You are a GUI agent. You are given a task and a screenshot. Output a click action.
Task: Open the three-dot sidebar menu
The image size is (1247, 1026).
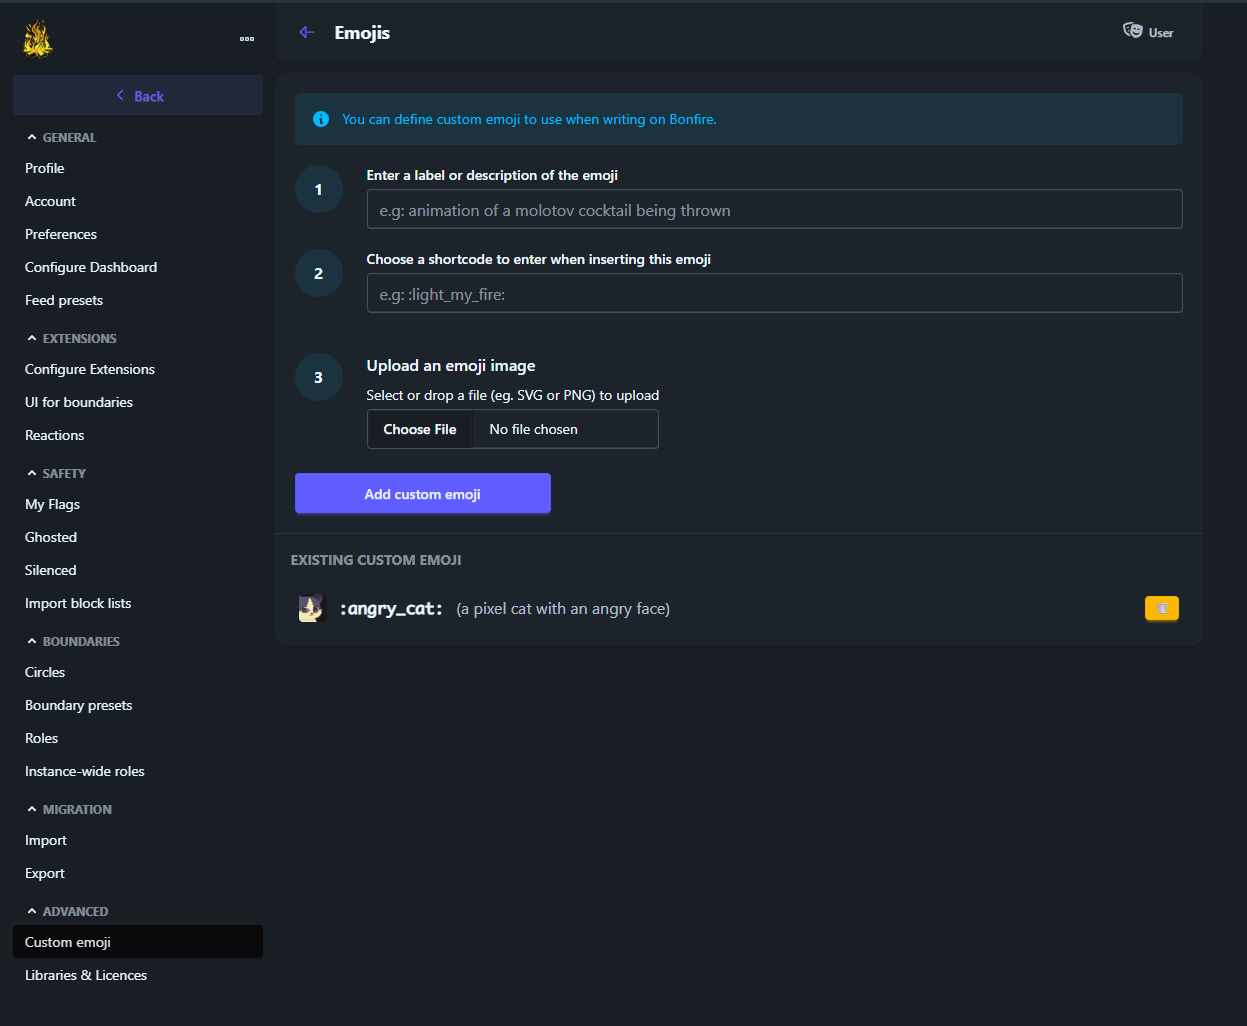(x=247, y=39)
